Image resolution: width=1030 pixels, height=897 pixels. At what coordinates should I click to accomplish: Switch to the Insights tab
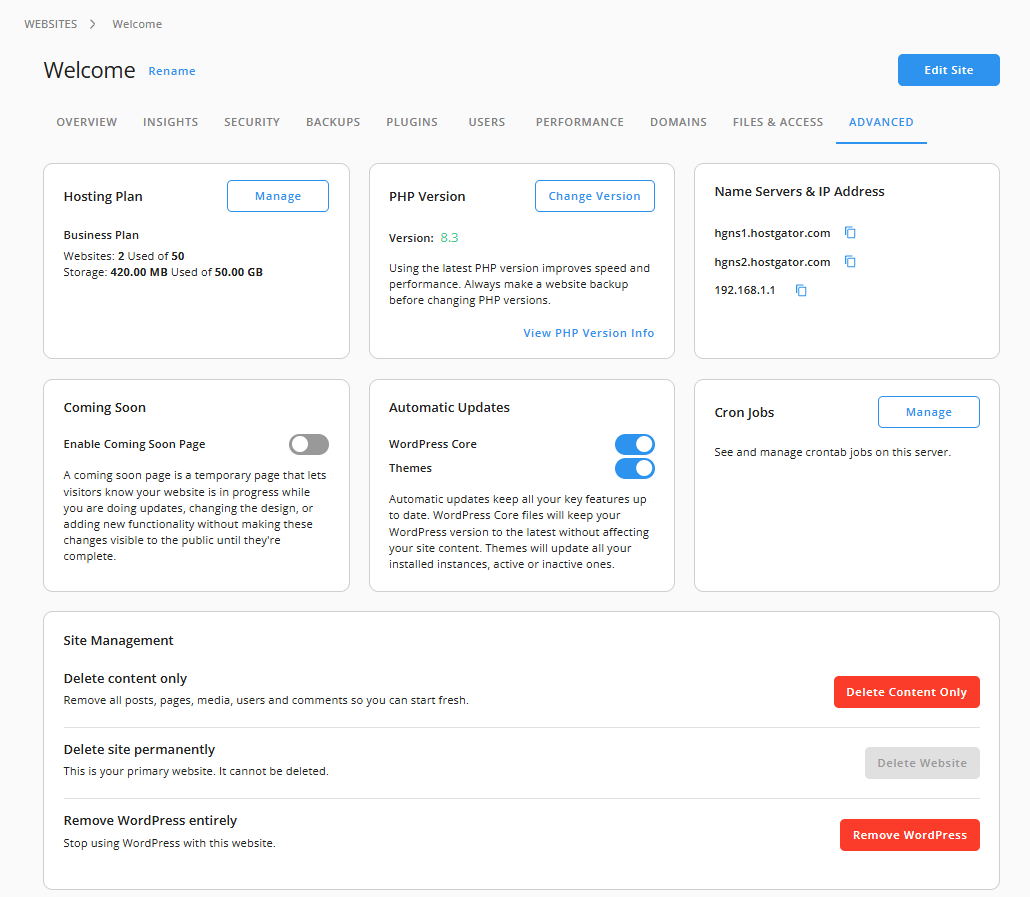[170, 122]
